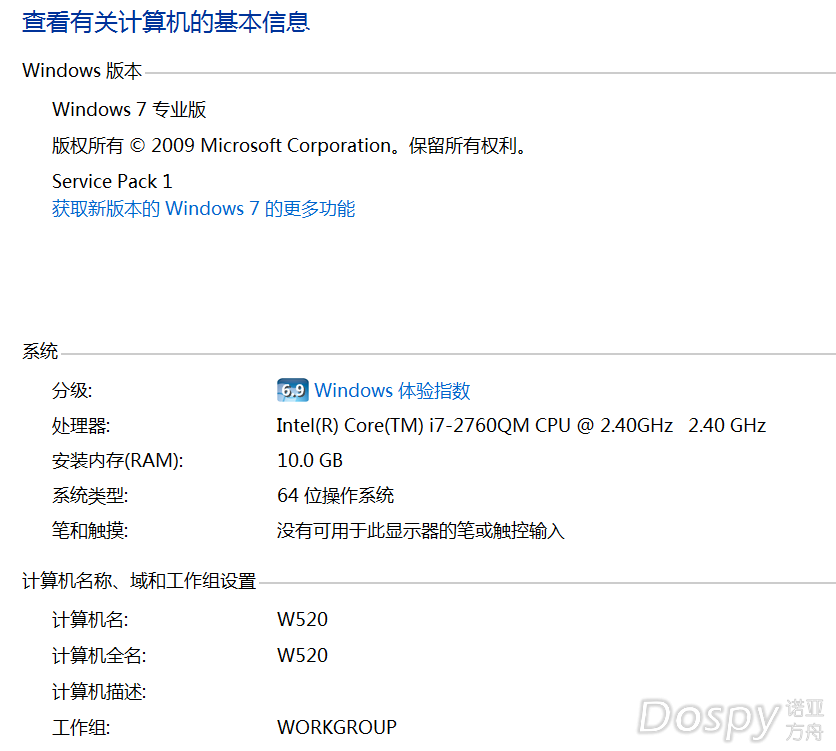Screen dimensions: 836x751
Task: Select the Windows 7 专业版 edition text
Action: (x=129, y=110)
